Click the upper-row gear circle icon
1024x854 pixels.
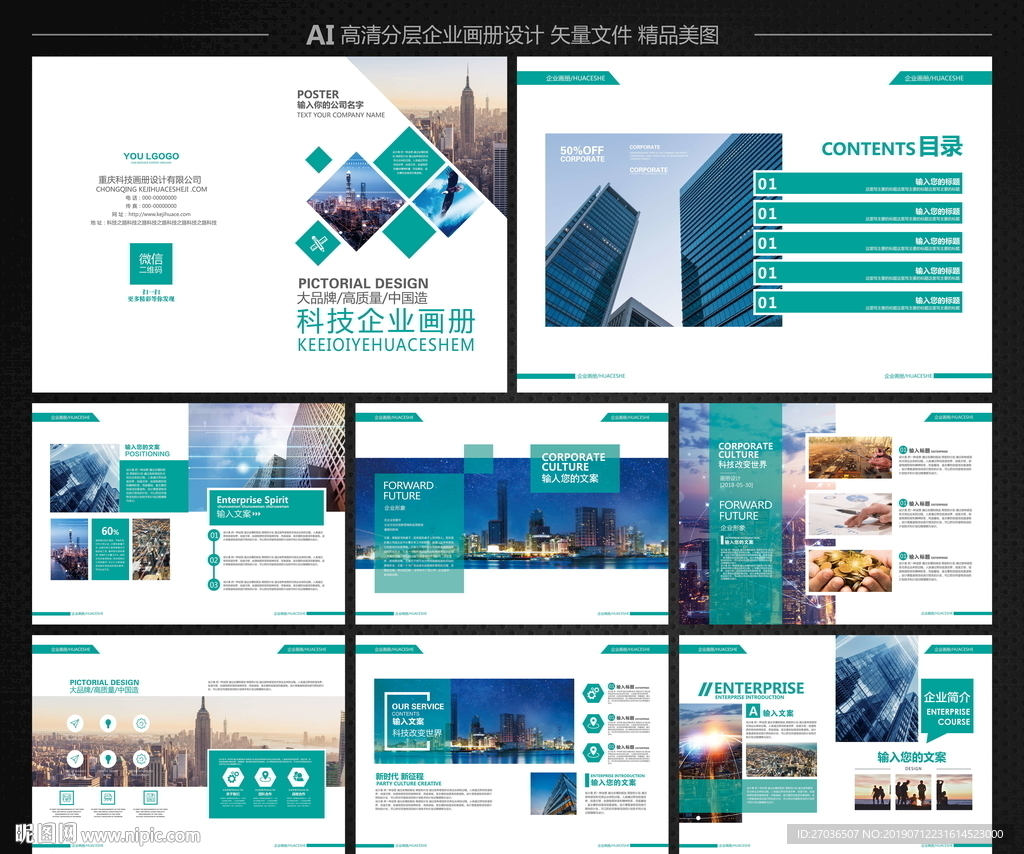click(x=141, y=723)
